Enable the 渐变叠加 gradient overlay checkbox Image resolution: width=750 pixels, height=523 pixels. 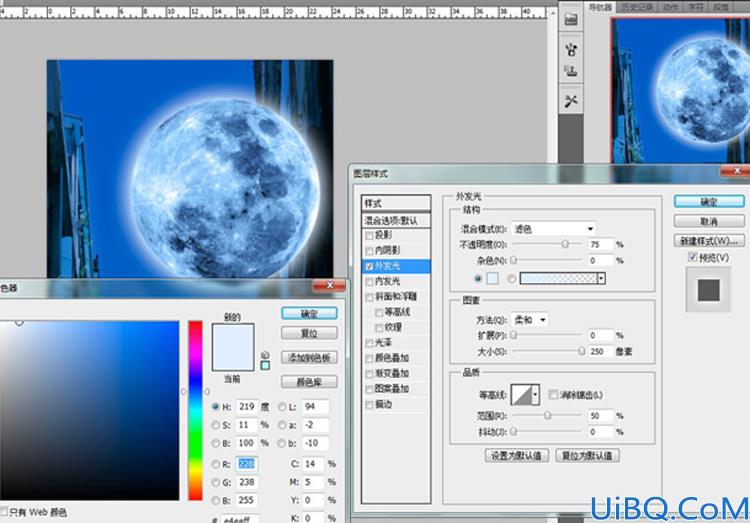click(369, 374)
